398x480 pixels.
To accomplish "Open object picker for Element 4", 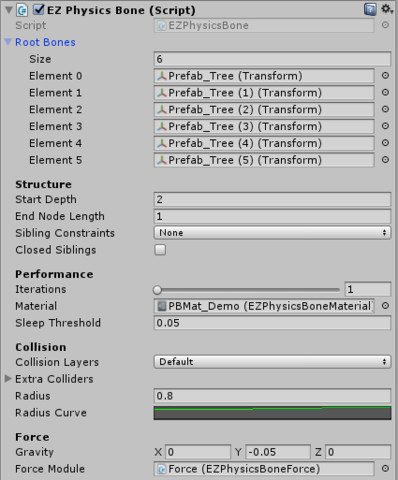I will [x=385, y=143].
